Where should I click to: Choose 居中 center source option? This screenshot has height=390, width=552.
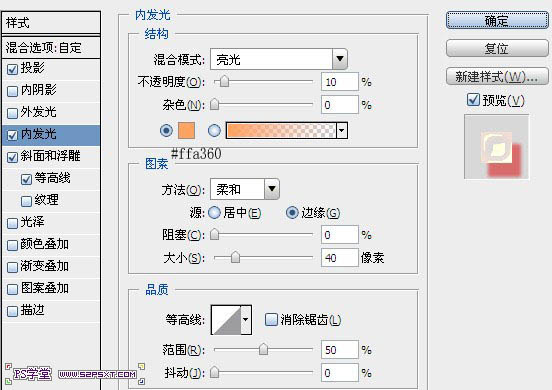pyautogui.click(x=214, y=213)
